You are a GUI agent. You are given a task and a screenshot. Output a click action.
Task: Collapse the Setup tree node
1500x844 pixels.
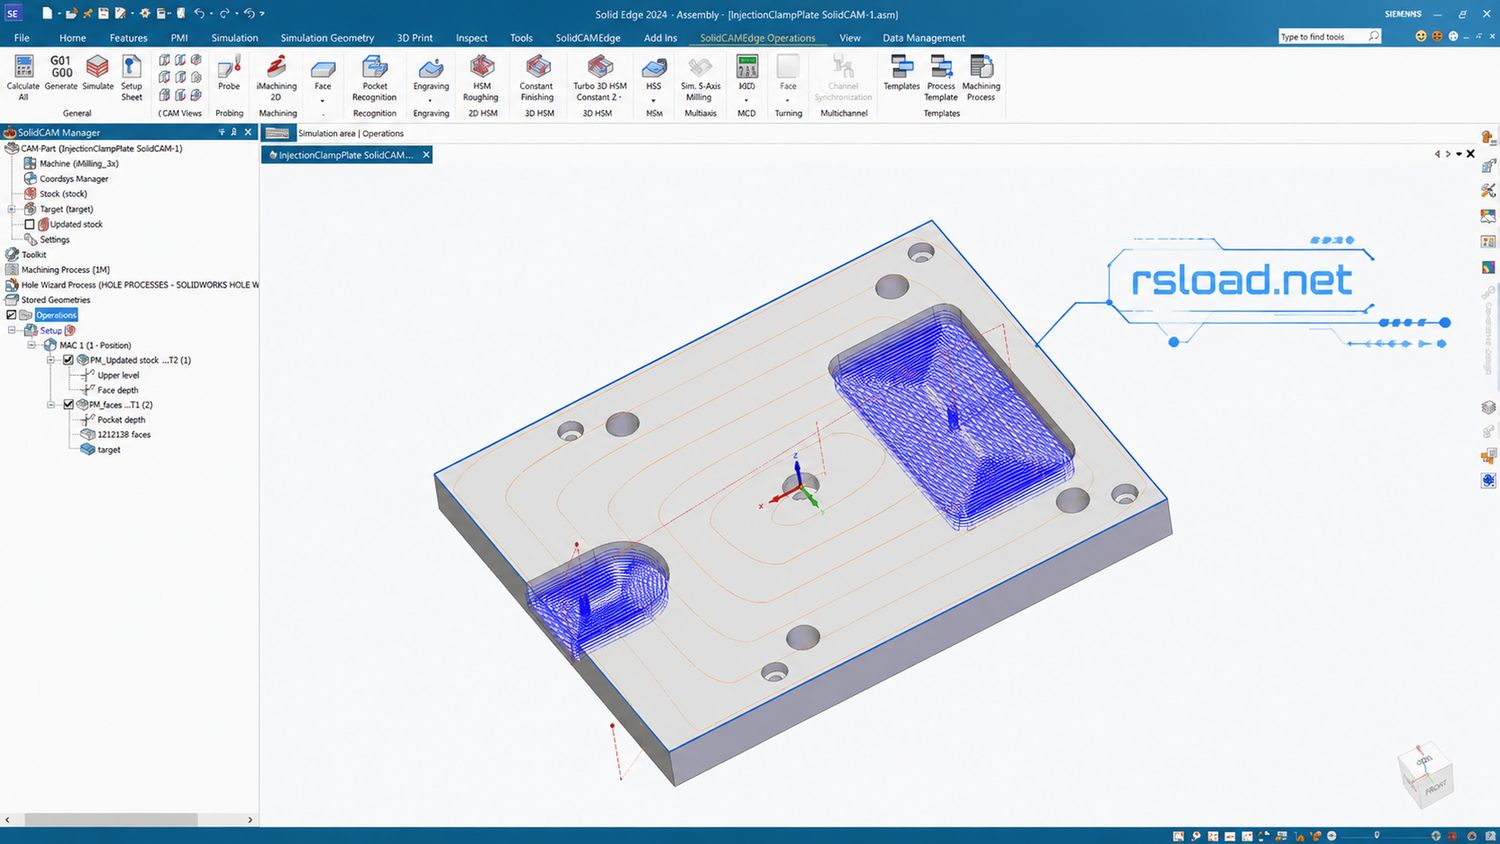[12, 330]
